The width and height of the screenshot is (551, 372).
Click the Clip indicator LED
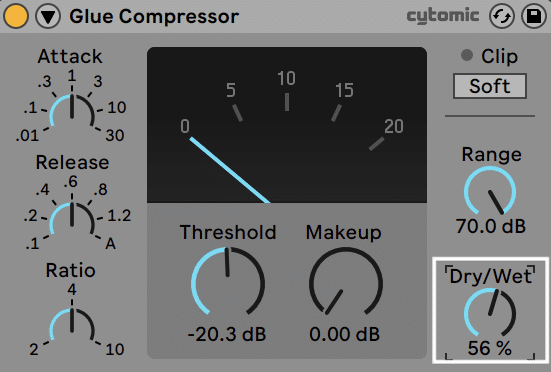pyautogui.click(x=467, y=55)
